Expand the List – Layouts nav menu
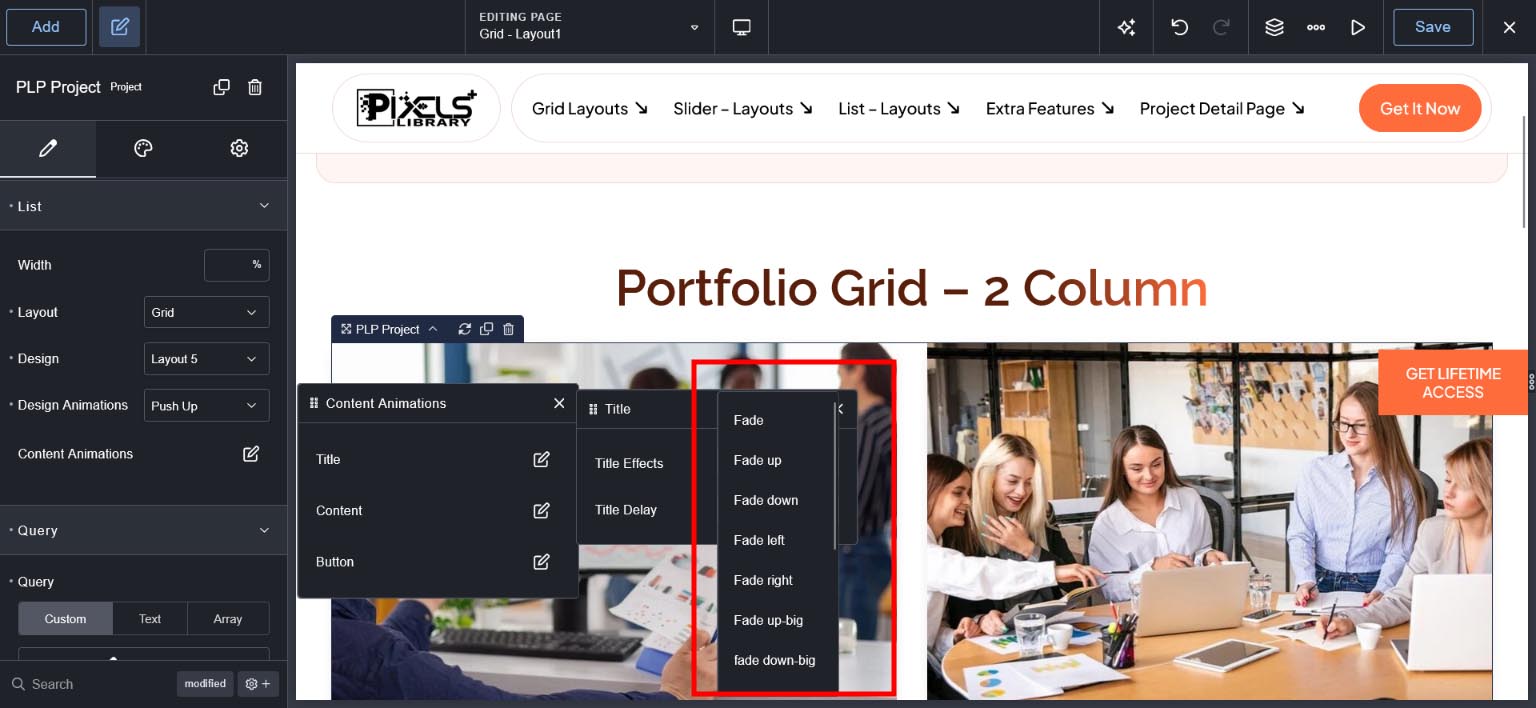Image resolution: width=1536 pixels, height=708 pixels. 899,108
